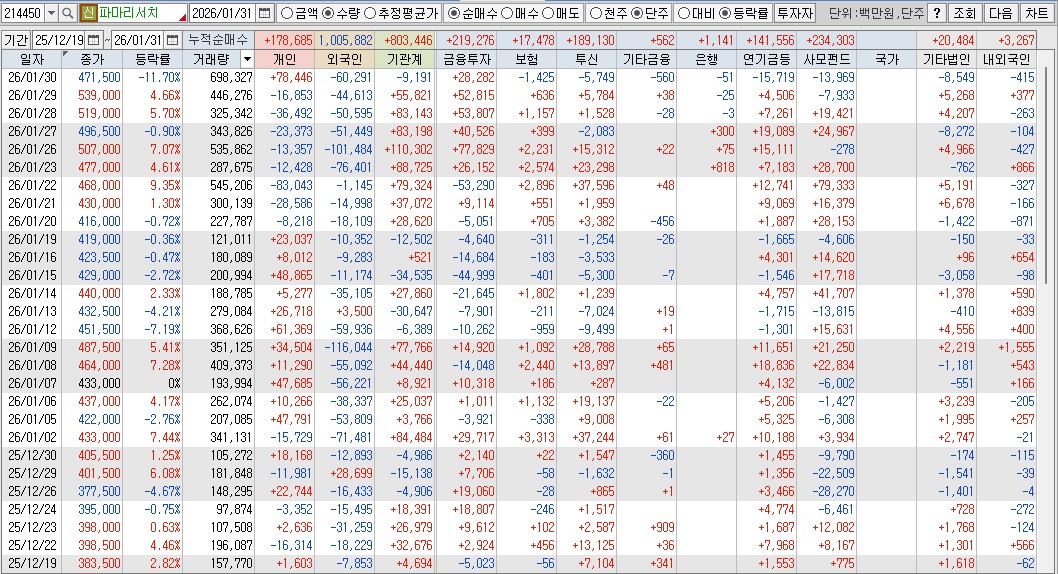Click the 외국인 column header
Viewport: 1058px width, 574px height.
point(345,59)
